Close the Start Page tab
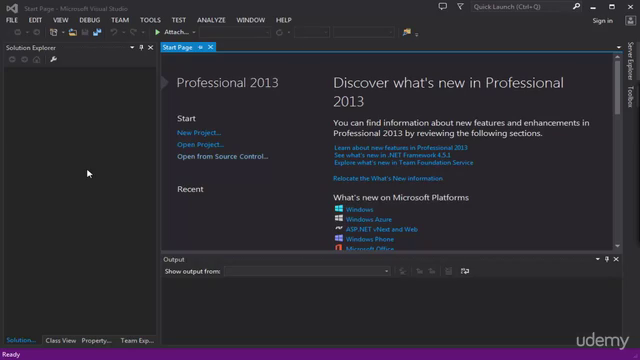The width and height of the screenshot is (640, 360). [x=210, y=47]
